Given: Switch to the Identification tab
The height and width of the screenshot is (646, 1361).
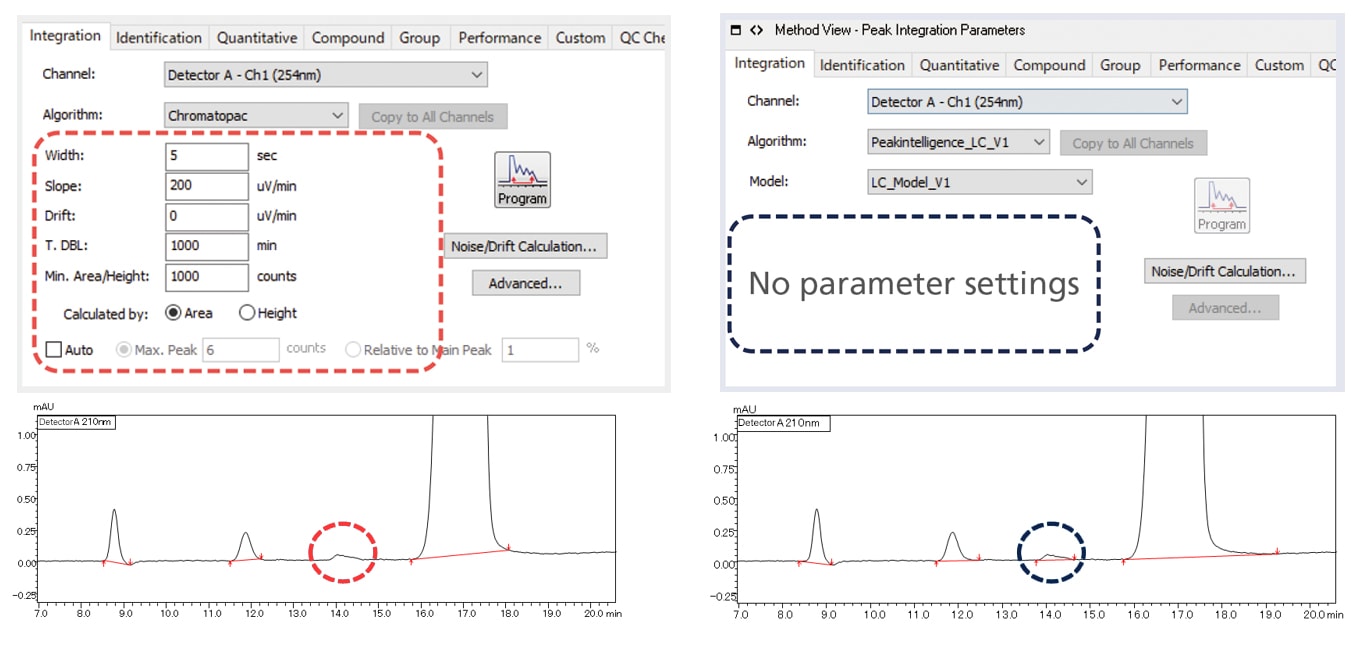Looking at the screenshot, I should pos(158,37).
